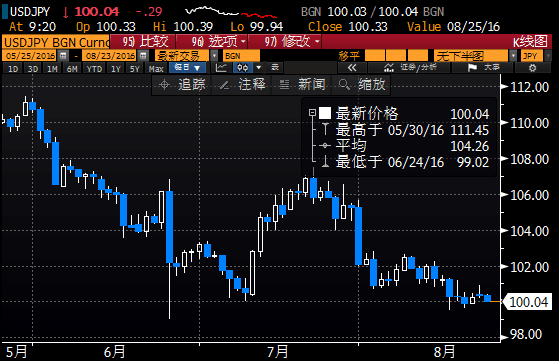Activate 追踪 crosshair tracking tool

point(182,85)
